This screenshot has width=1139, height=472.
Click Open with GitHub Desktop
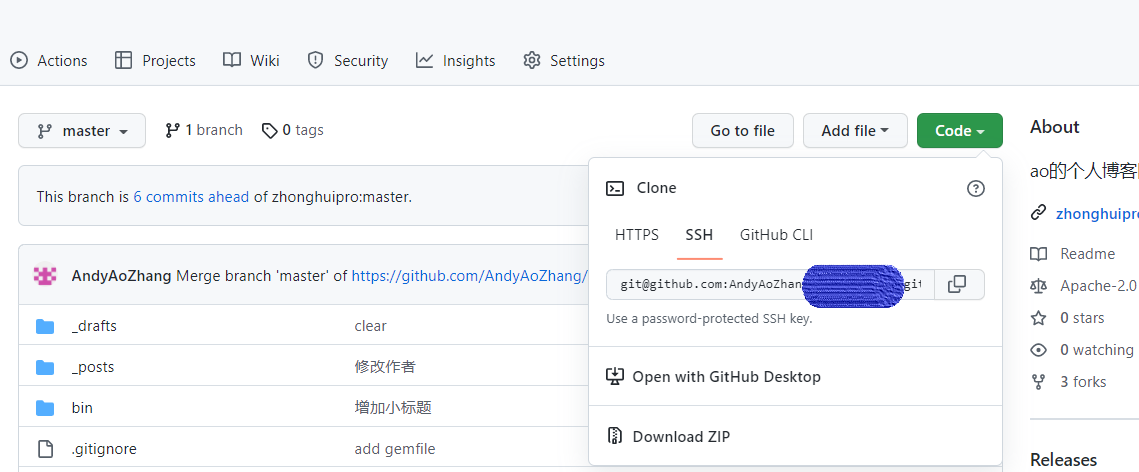click(726, 377)
